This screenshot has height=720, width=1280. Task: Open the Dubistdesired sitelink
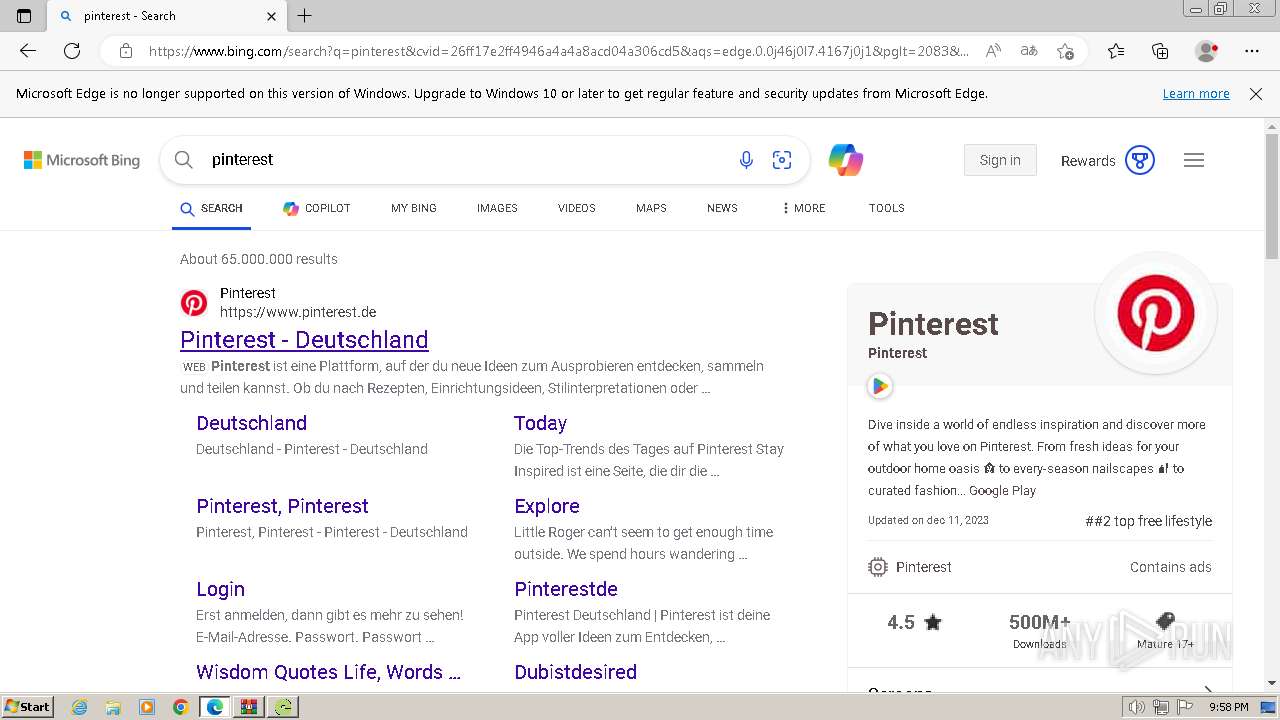point(575,672)
